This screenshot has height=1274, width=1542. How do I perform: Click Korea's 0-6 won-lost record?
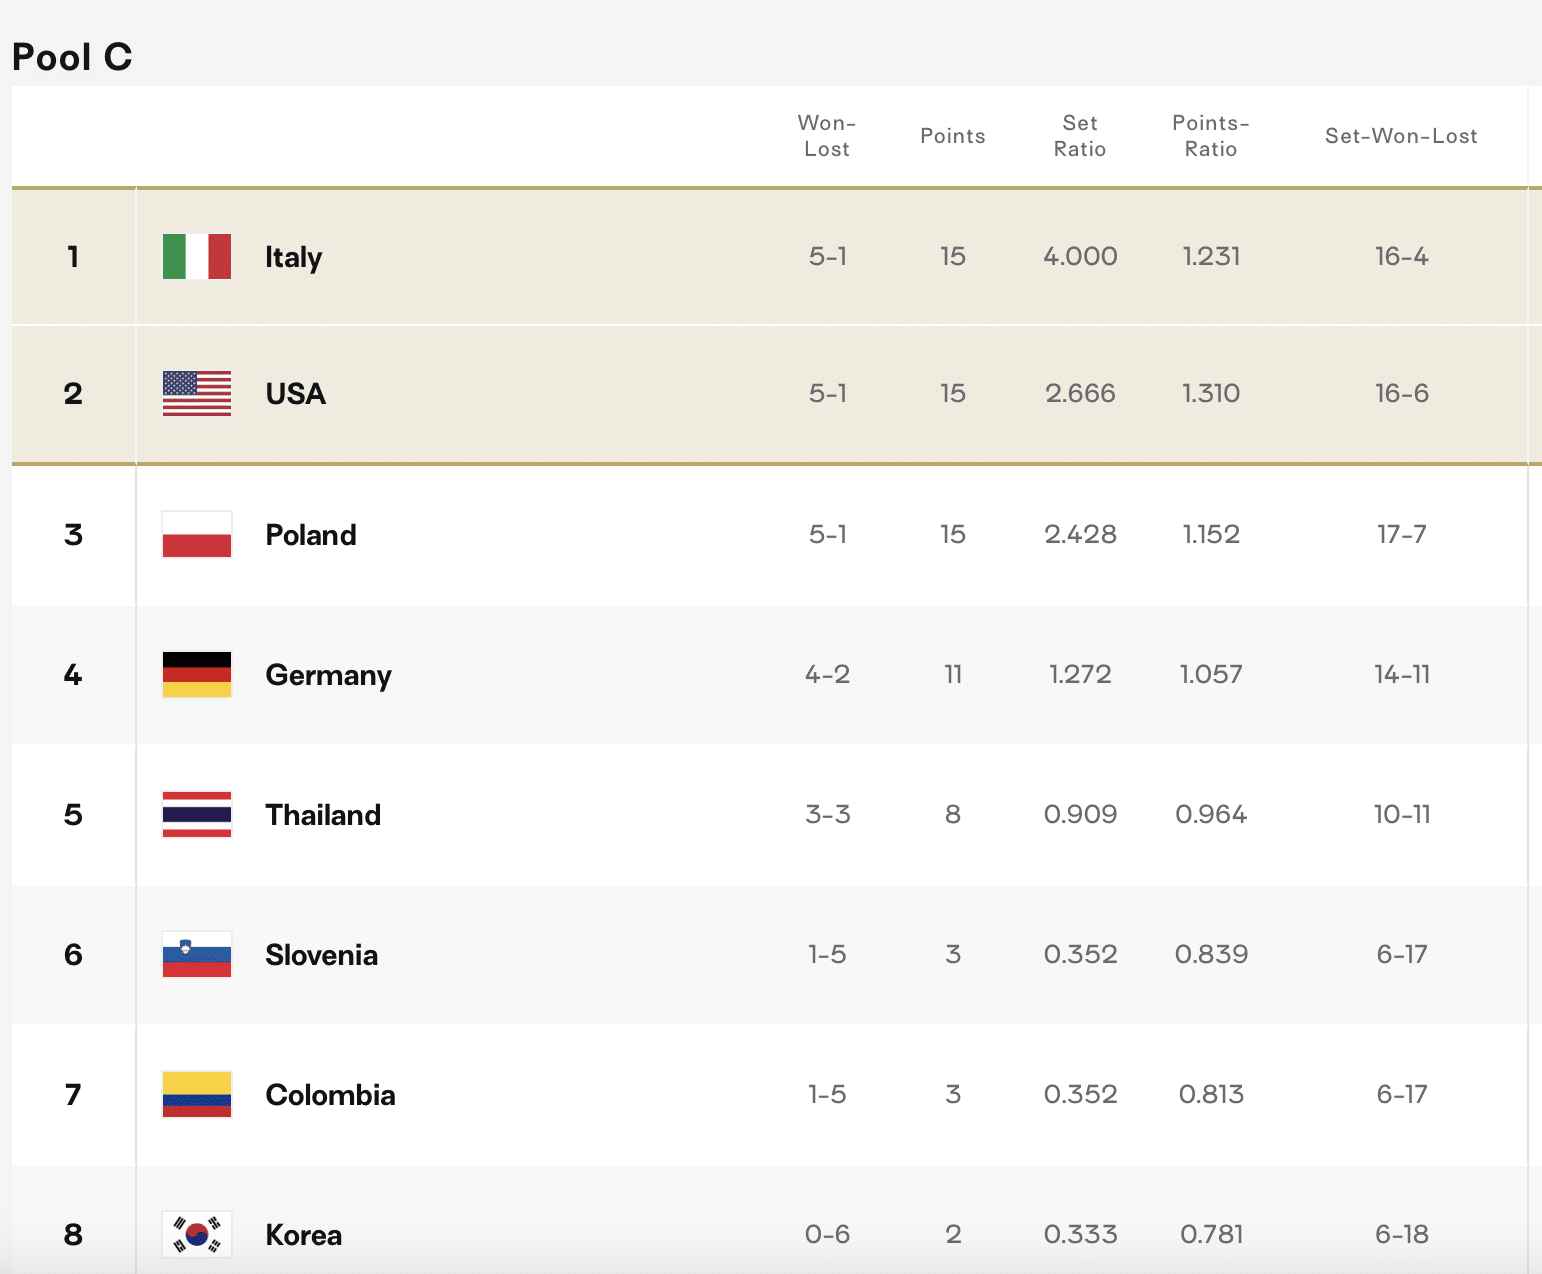point(827,1235)
